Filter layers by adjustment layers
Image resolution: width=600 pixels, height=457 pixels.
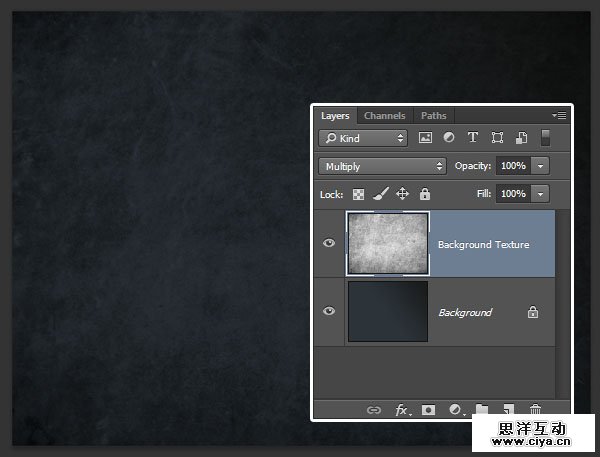(x=448, y=138)
